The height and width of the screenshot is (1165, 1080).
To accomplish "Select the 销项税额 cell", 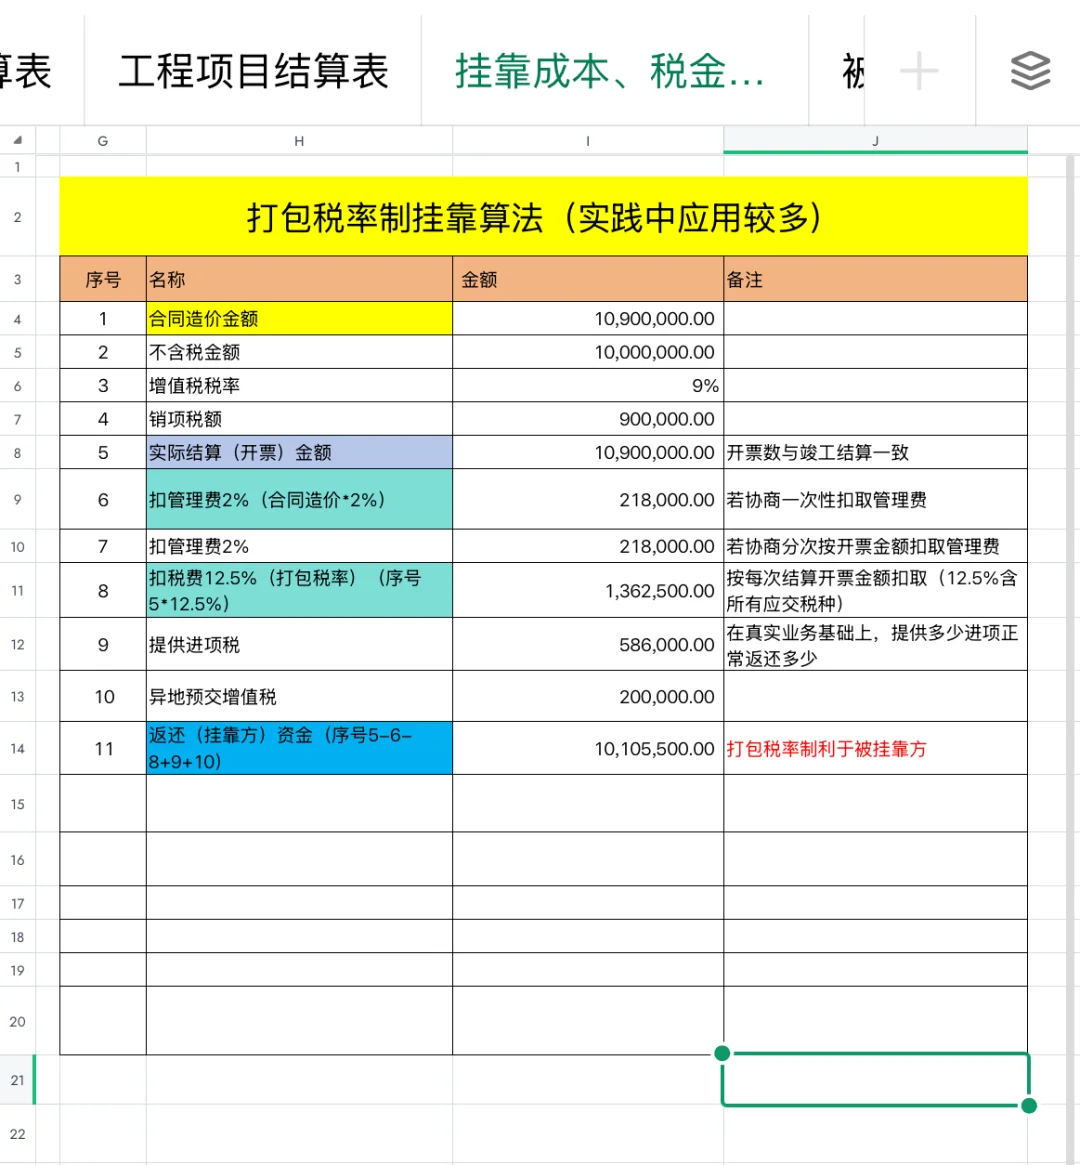I will 299,419.
